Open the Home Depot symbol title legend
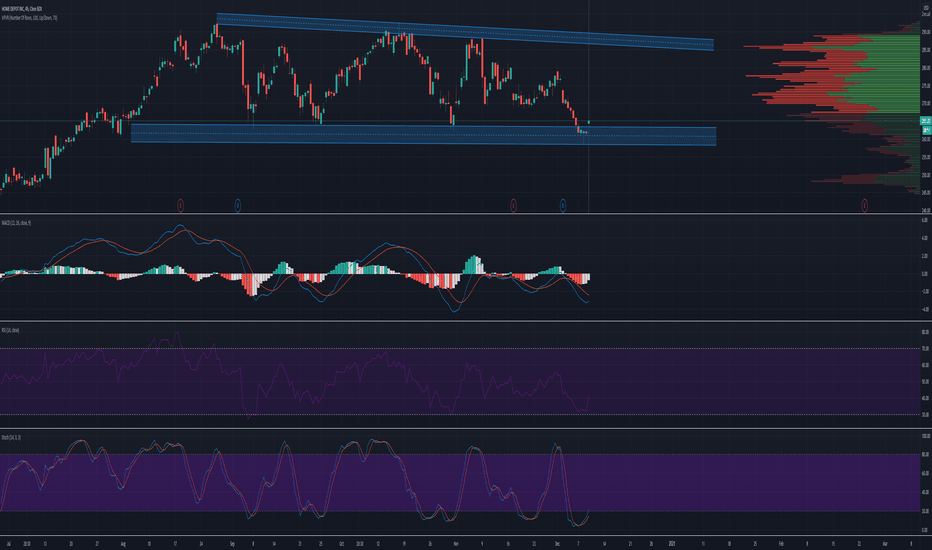932x550 pixels. 21,9
